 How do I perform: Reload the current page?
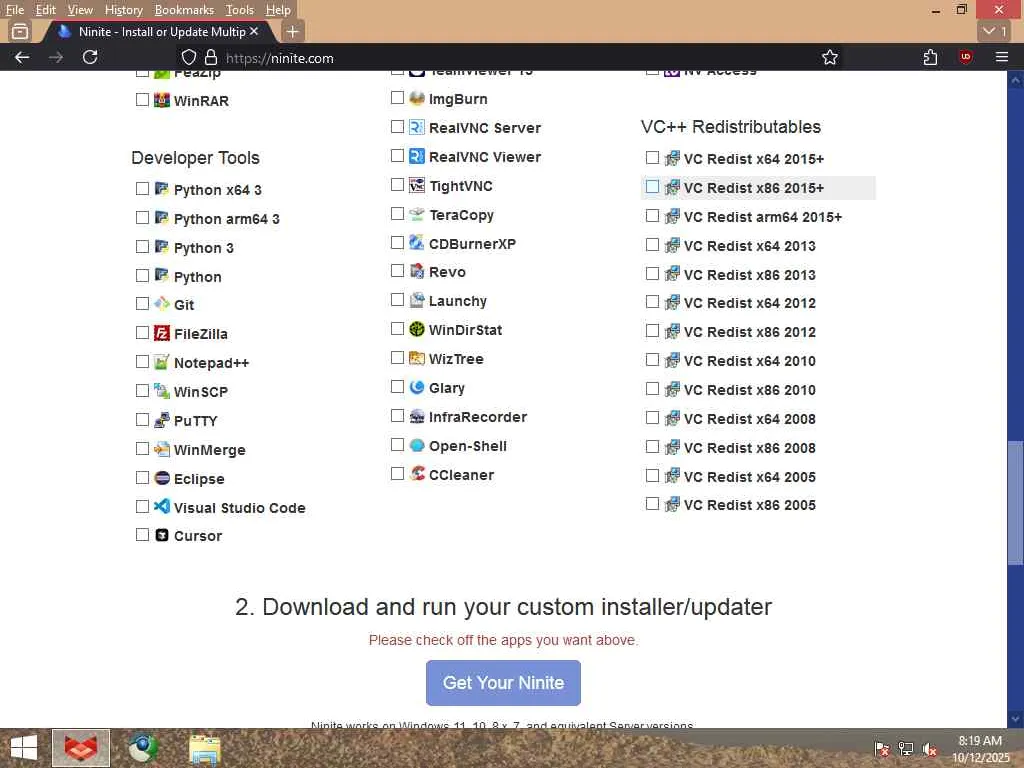tap(90, 57)
